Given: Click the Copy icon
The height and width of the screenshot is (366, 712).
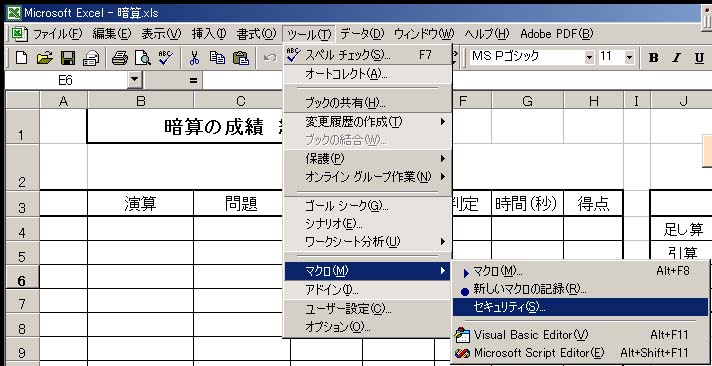Looking at the screenshot, I should pyautogui.click(x=218, y=58).
